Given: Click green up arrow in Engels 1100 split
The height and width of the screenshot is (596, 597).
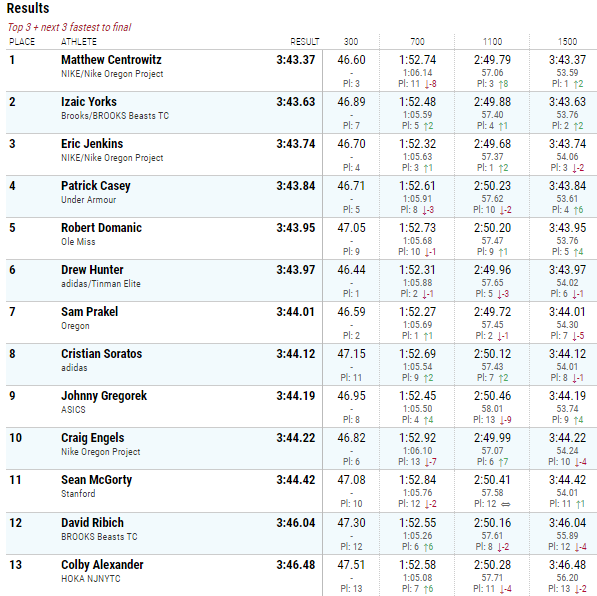Looking at the screenshot, I should coord(501,462).
